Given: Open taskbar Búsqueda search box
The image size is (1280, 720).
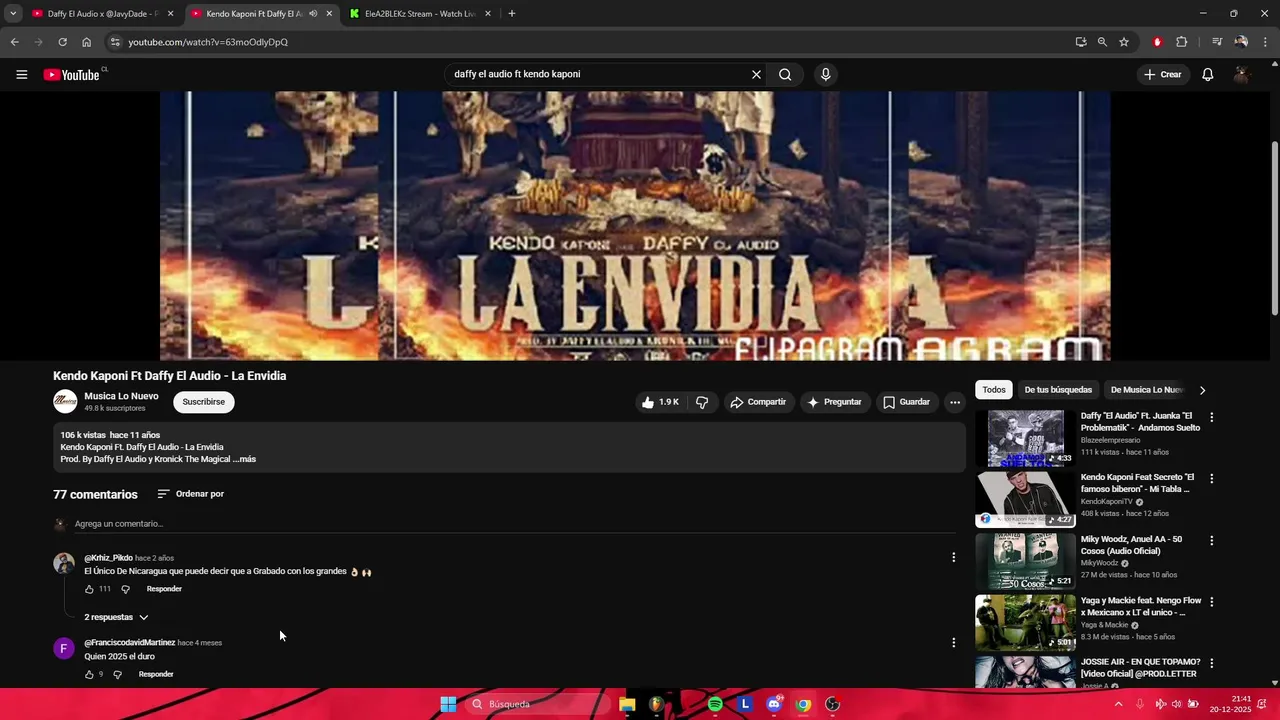Looking at the screenshot, I should 536,704.
